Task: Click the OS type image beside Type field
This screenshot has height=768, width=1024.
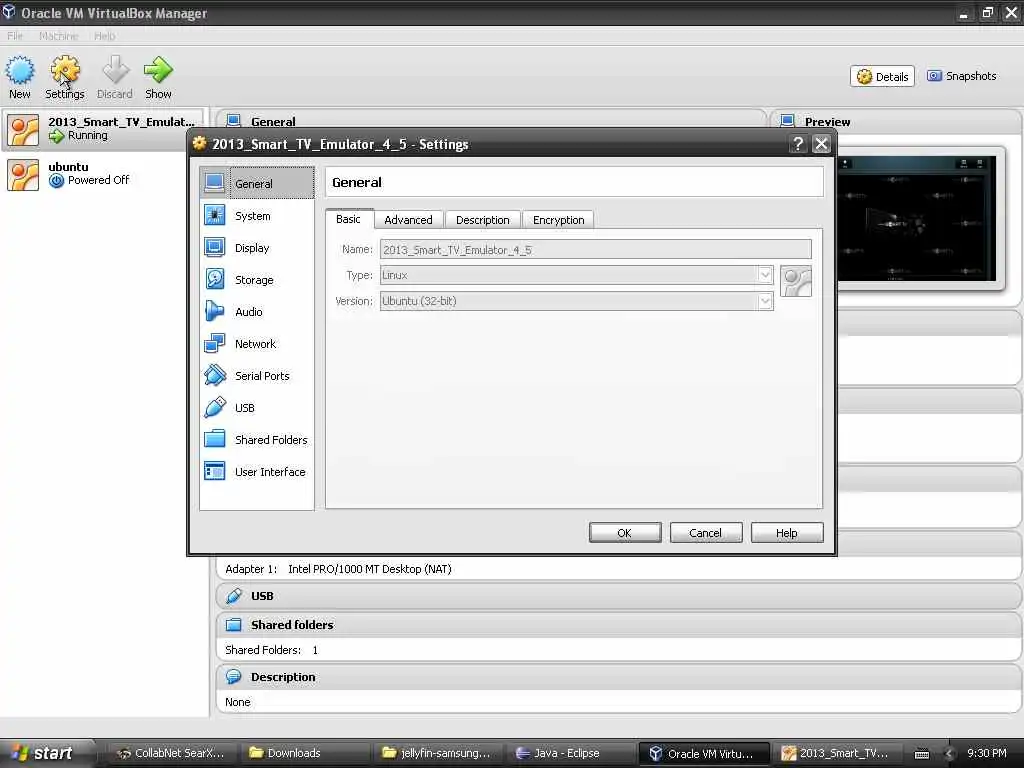Action: [796, 281]
